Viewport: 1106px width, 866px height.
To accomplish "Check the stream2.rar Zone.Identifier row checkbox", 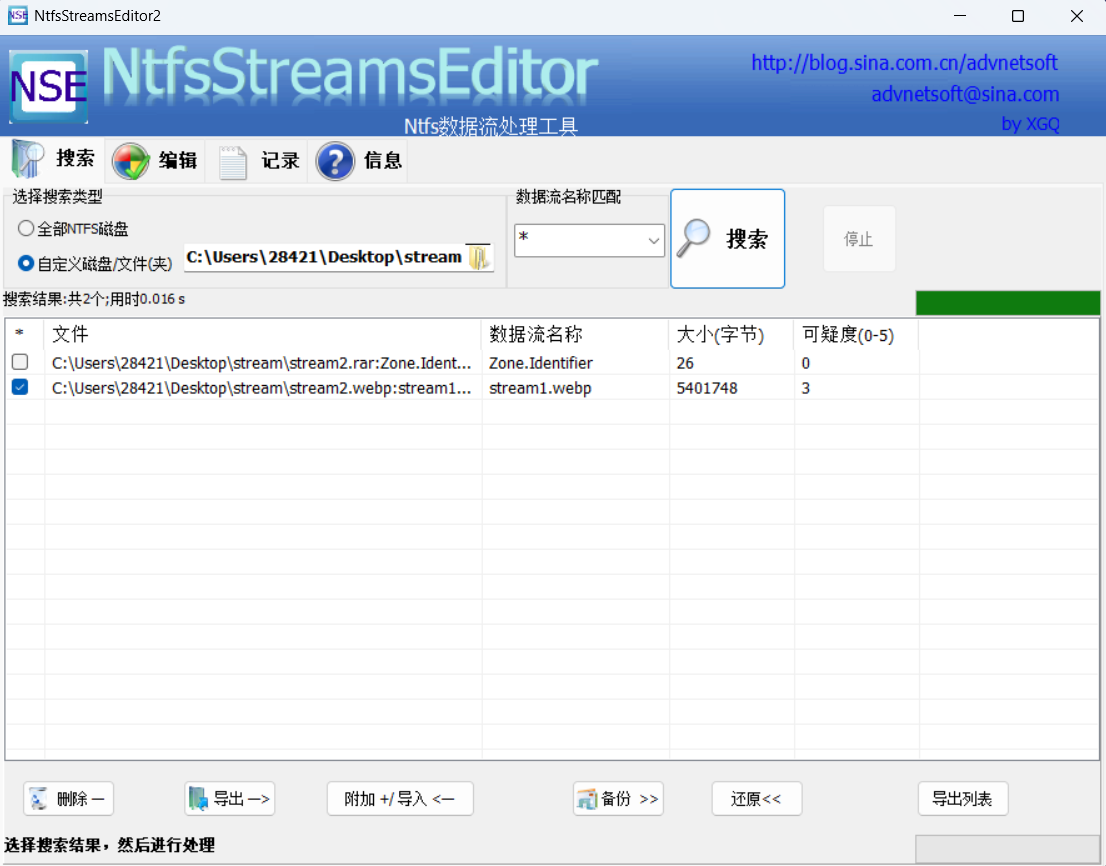I will tap(20, 362).
